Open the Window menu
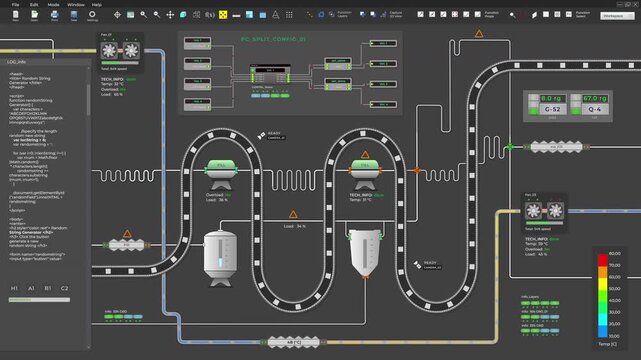This screenshot has height=360, width=641. (76, 4)
